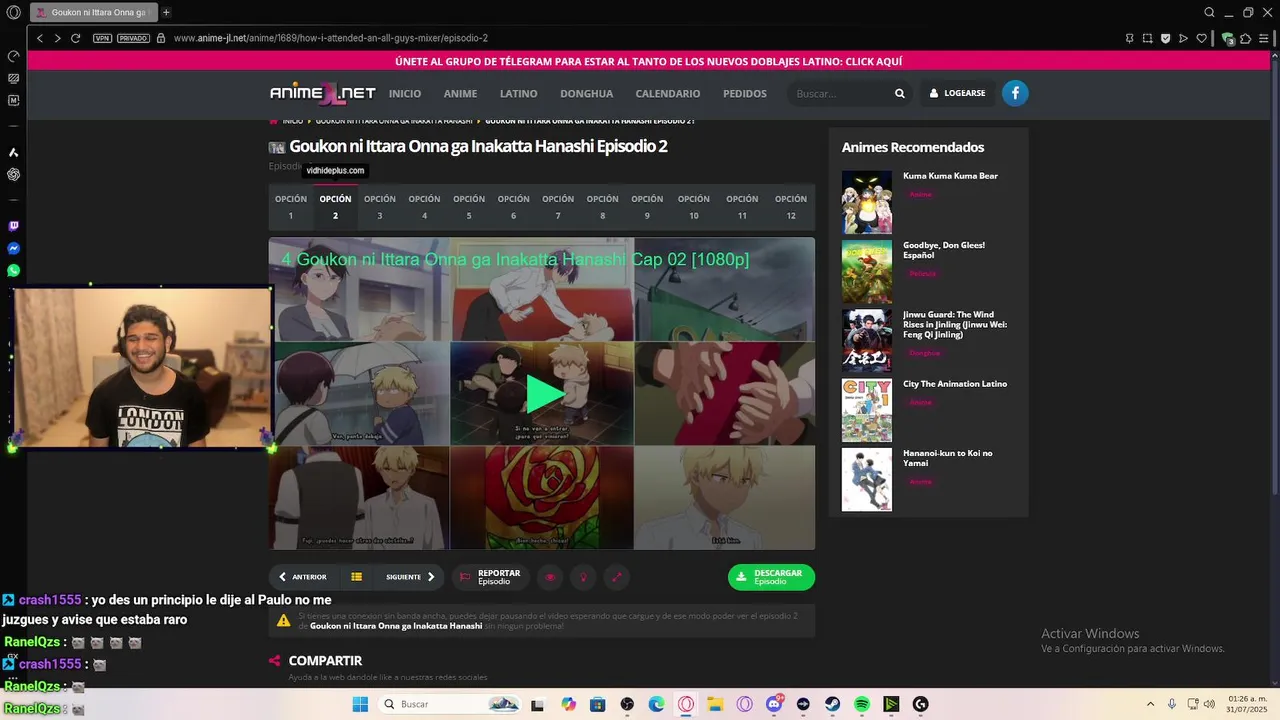Go to ANTERIOR previous episode
The image size is (1280, 720).
(302, 577)
